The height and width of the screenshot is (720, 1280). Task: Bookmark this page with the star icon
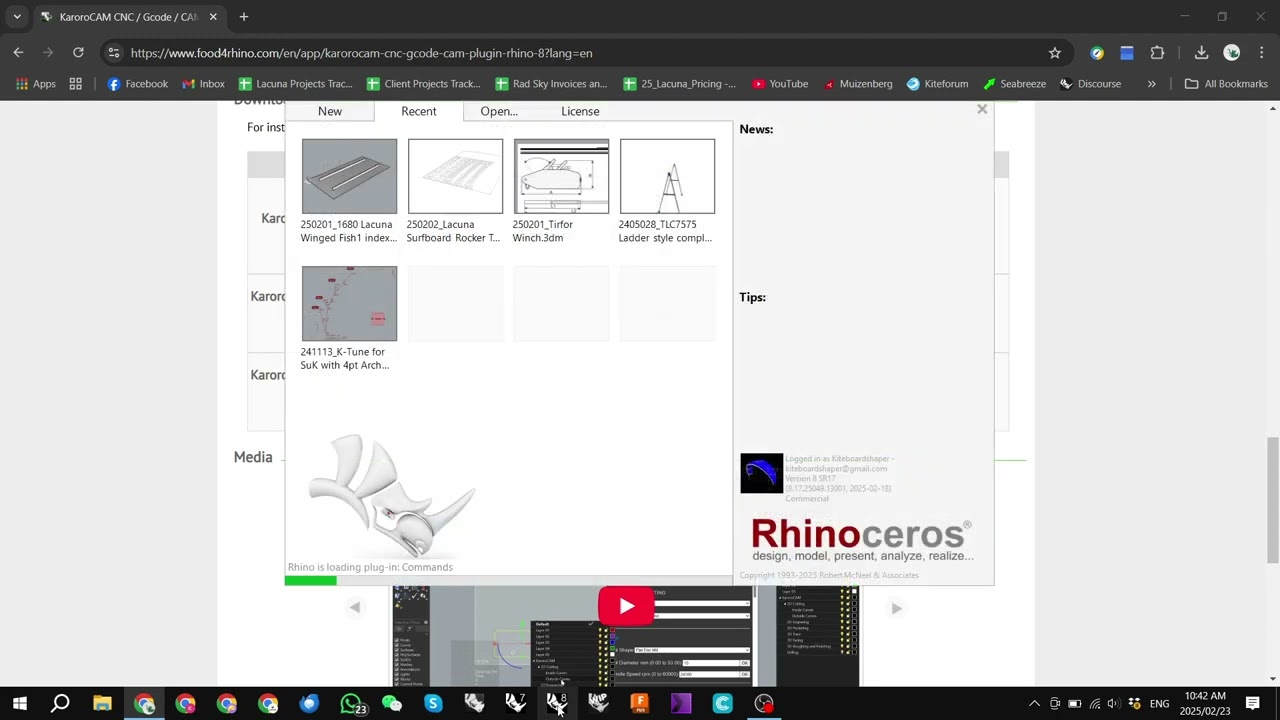[x=1054, y=53]
